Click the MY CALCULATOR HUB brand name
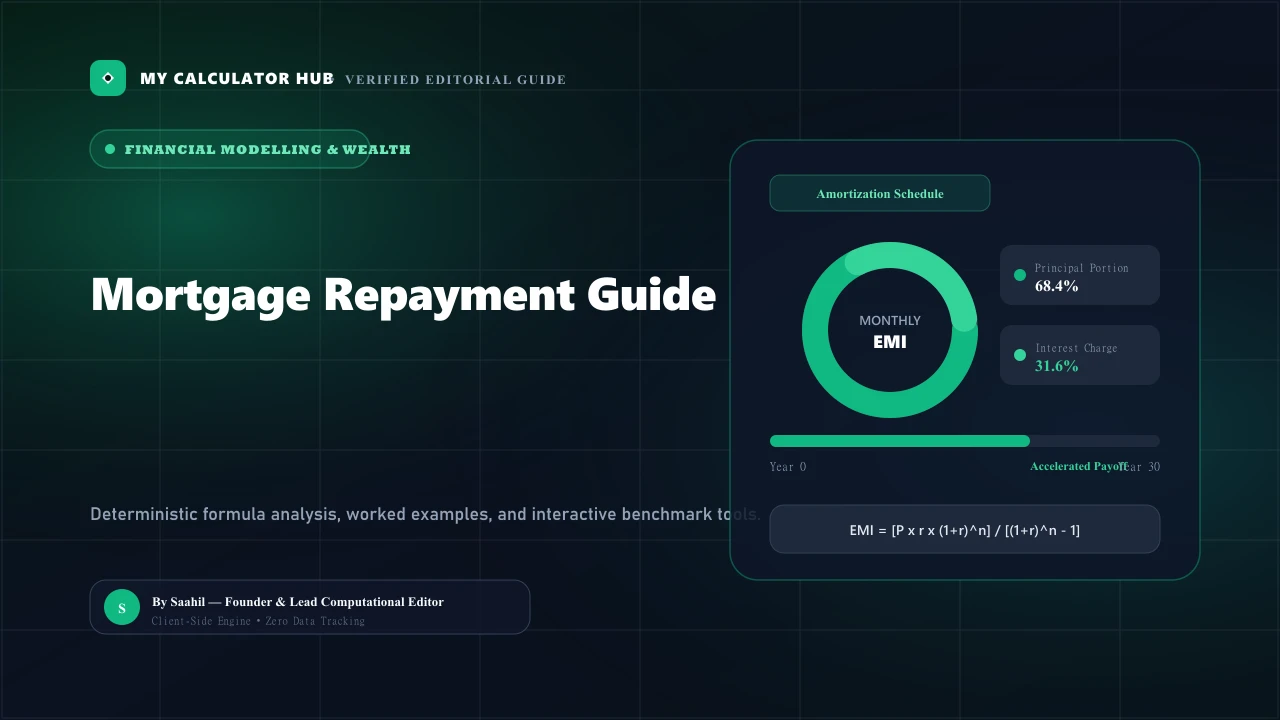 (x=237, y=79)
